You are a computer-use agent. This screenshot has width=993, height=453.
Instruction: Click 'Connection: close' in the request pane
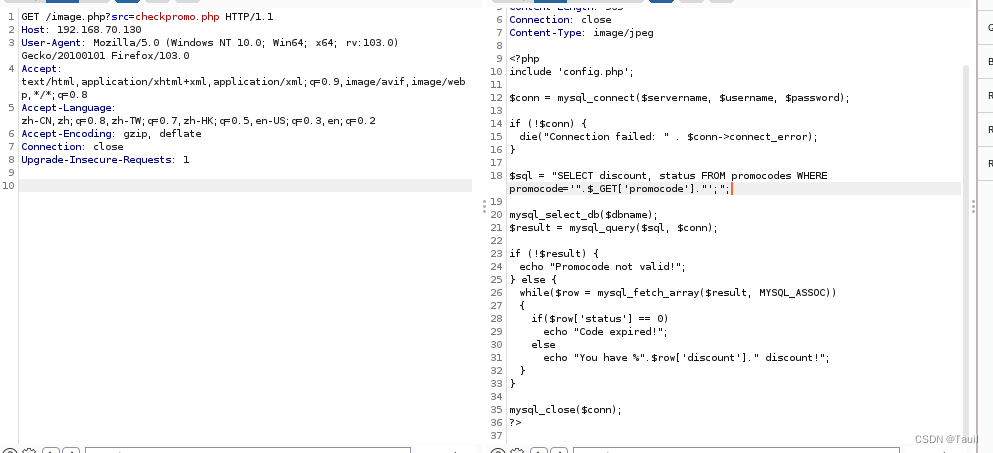(x=72, y=146)
